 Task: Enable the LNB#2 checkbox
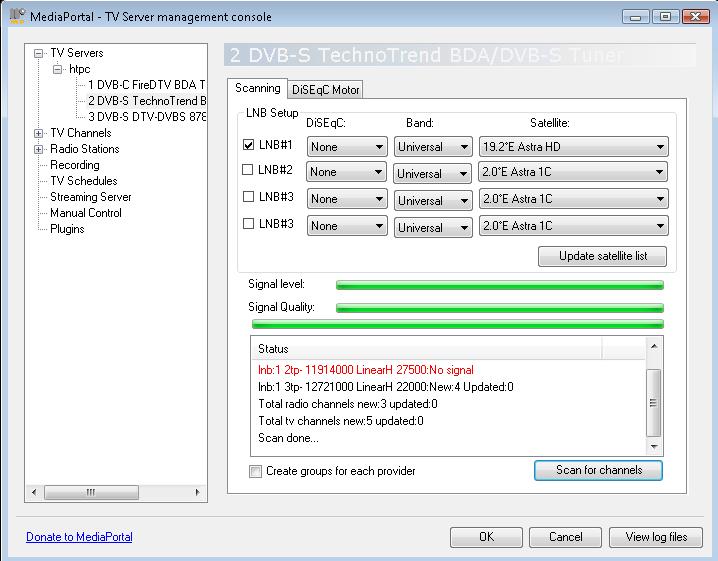(247, 169)
